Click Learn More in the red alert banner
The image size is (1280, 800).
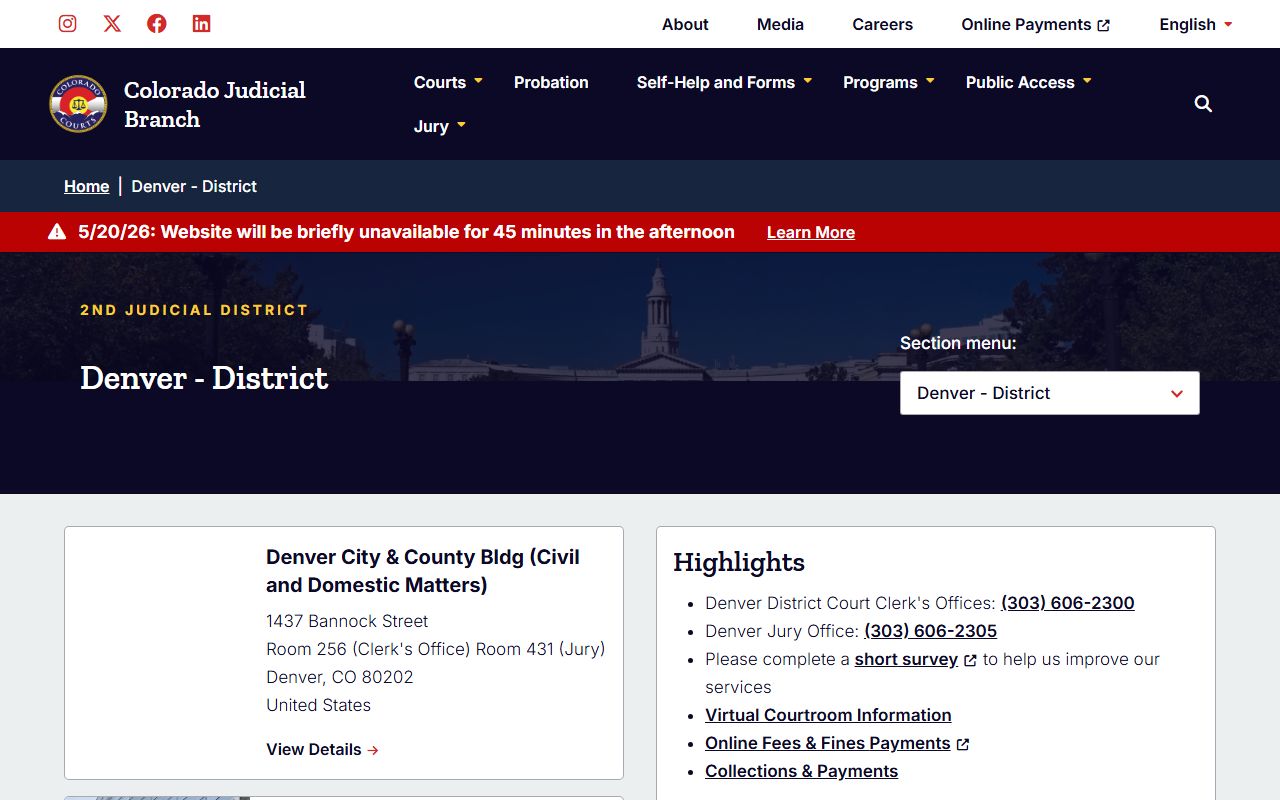[811, 232]
